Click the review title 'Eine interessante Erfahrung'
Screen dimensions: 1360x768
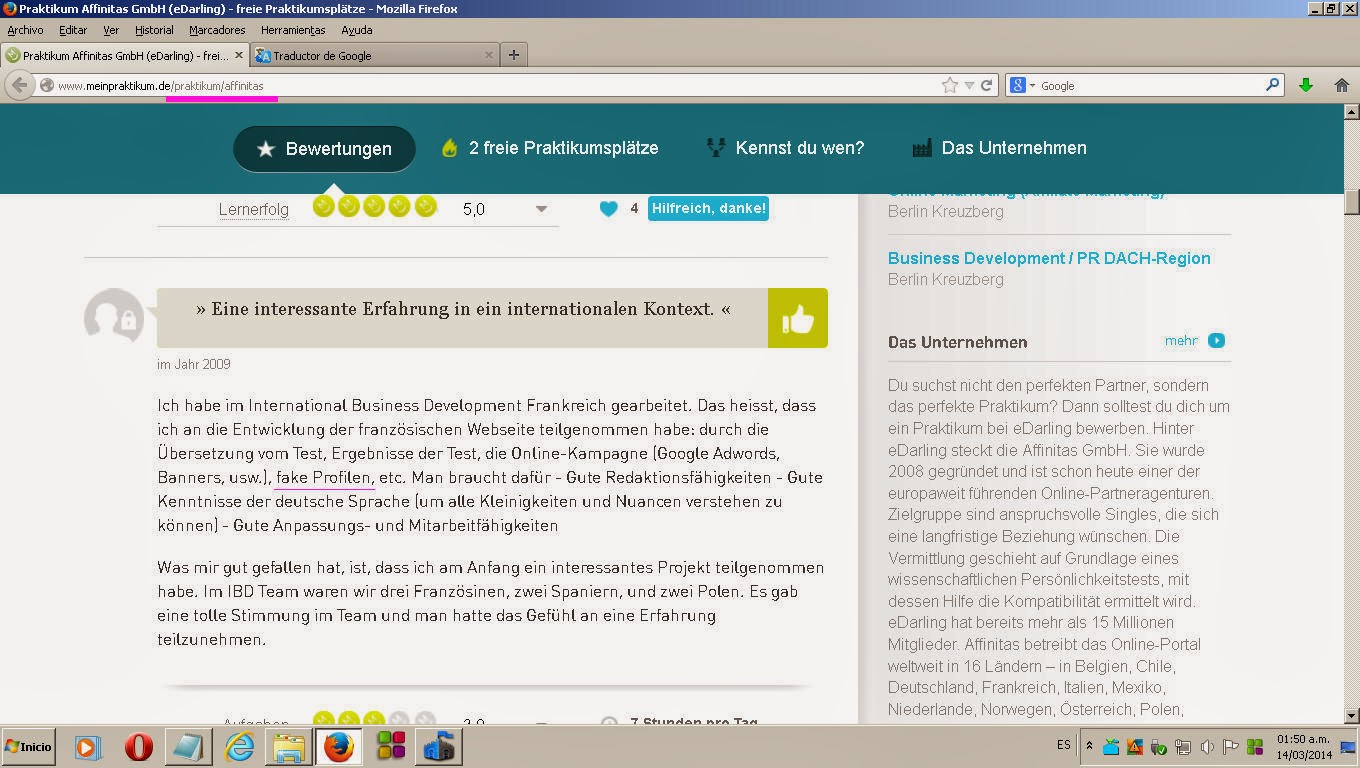pyautogui.click(x=463, y=309)
